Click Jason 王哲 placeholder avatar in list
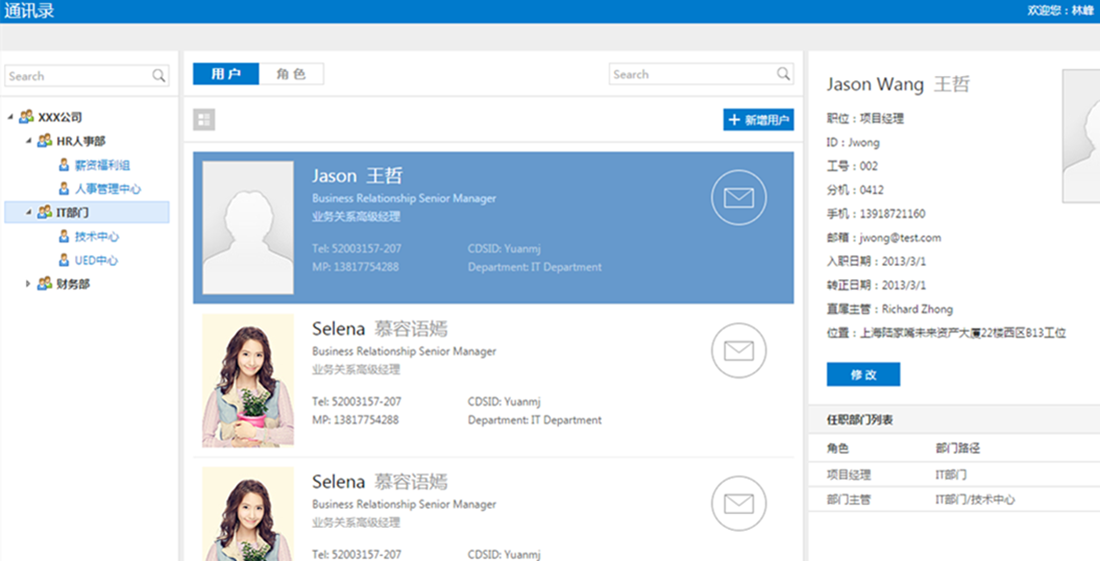This screenshot has height=561, width=1100. [x=248, y=228]
